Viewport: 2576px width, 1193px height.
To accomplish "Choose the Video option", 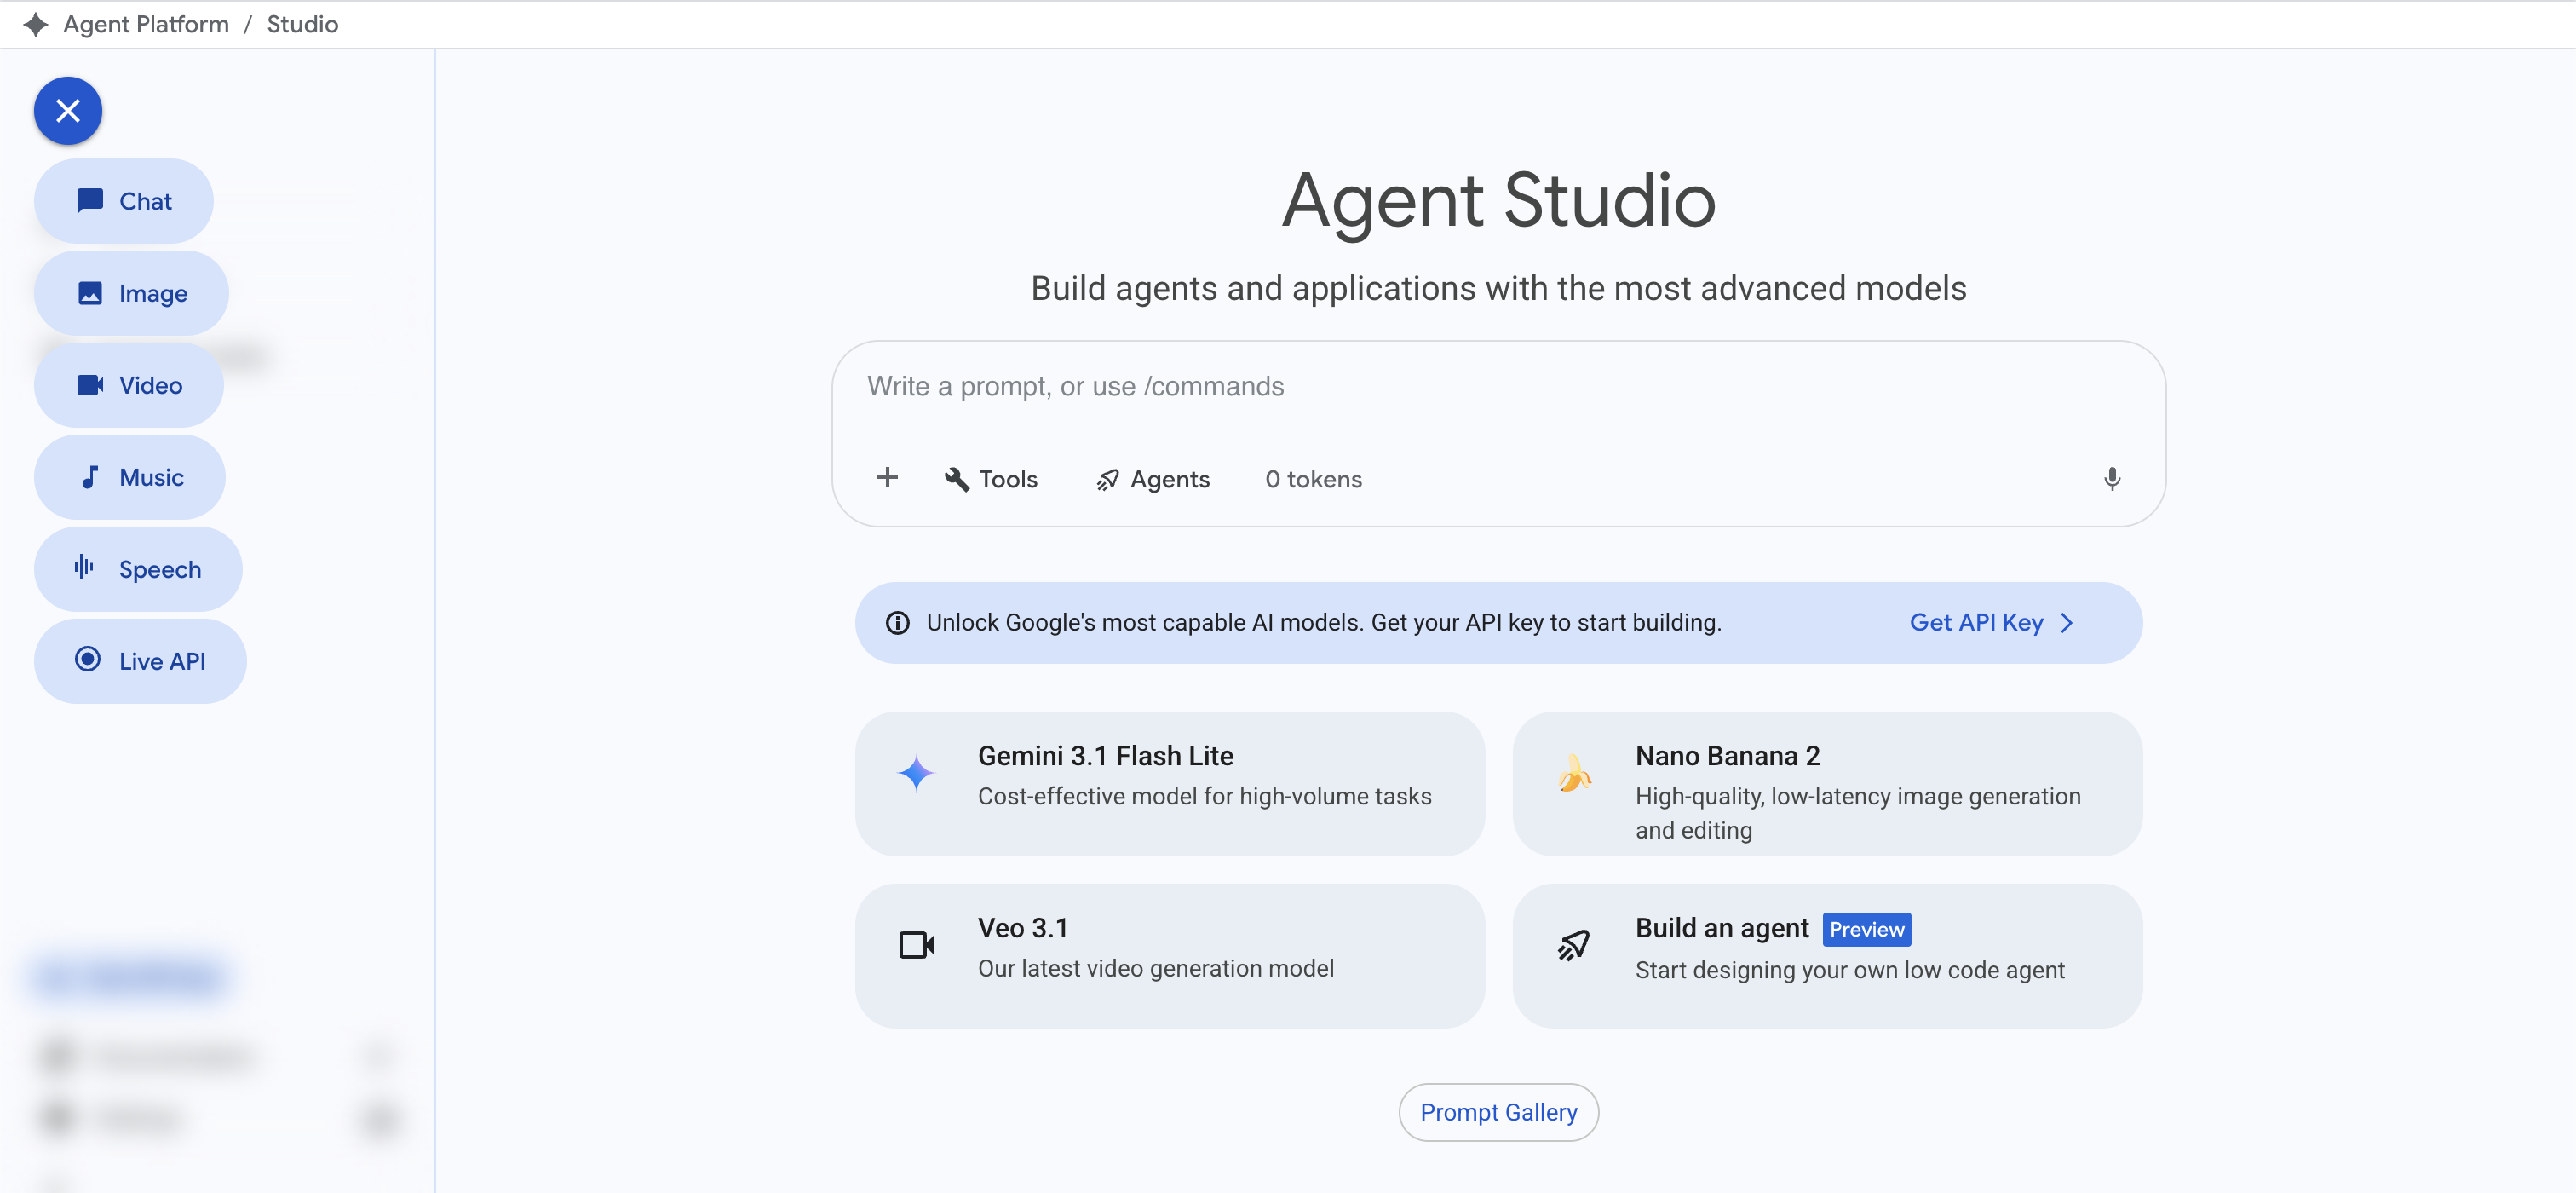I will tap(129, 385).
